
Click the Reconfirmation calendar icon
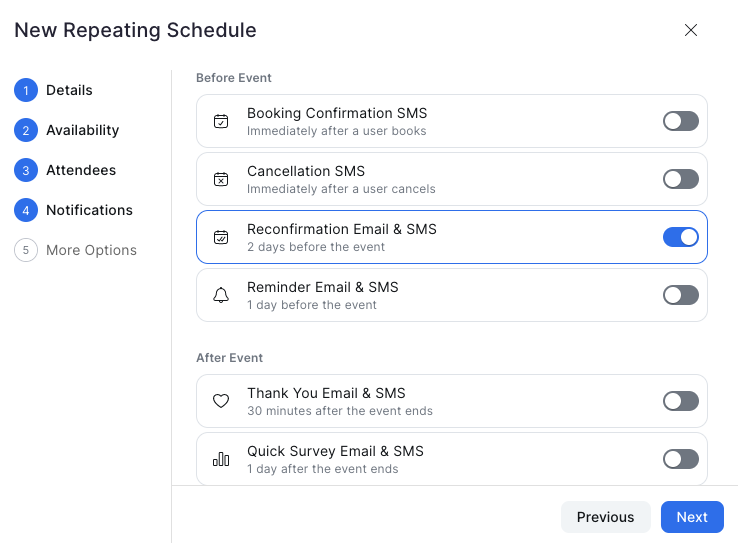(x=221, y=238)
